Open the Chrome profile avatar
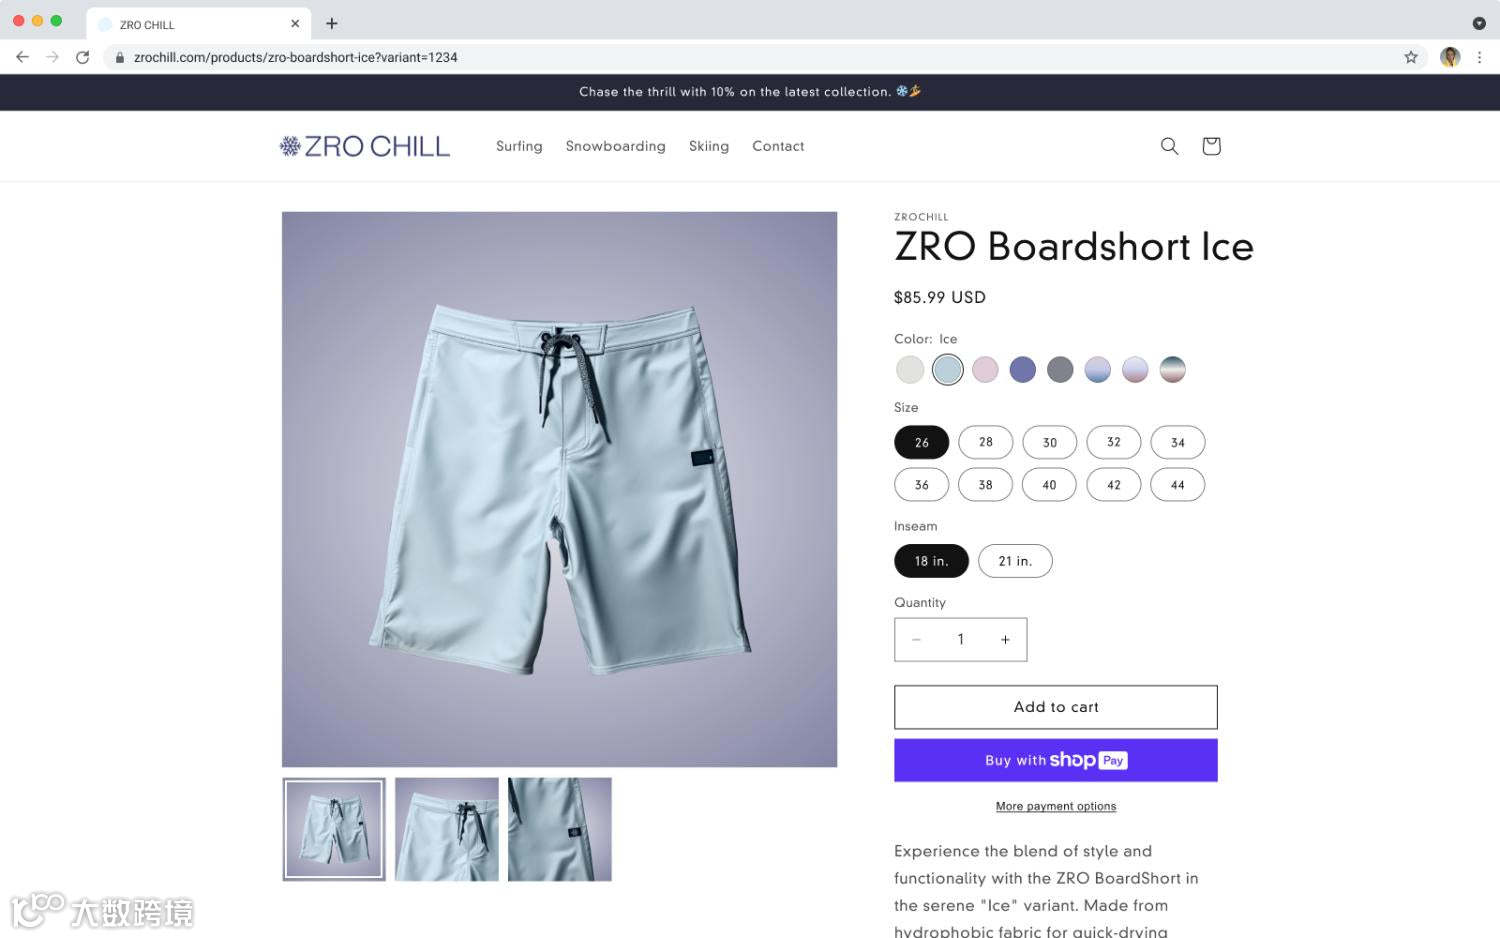The width and height of the screenshot is (1500, 938). point(1450,57)
